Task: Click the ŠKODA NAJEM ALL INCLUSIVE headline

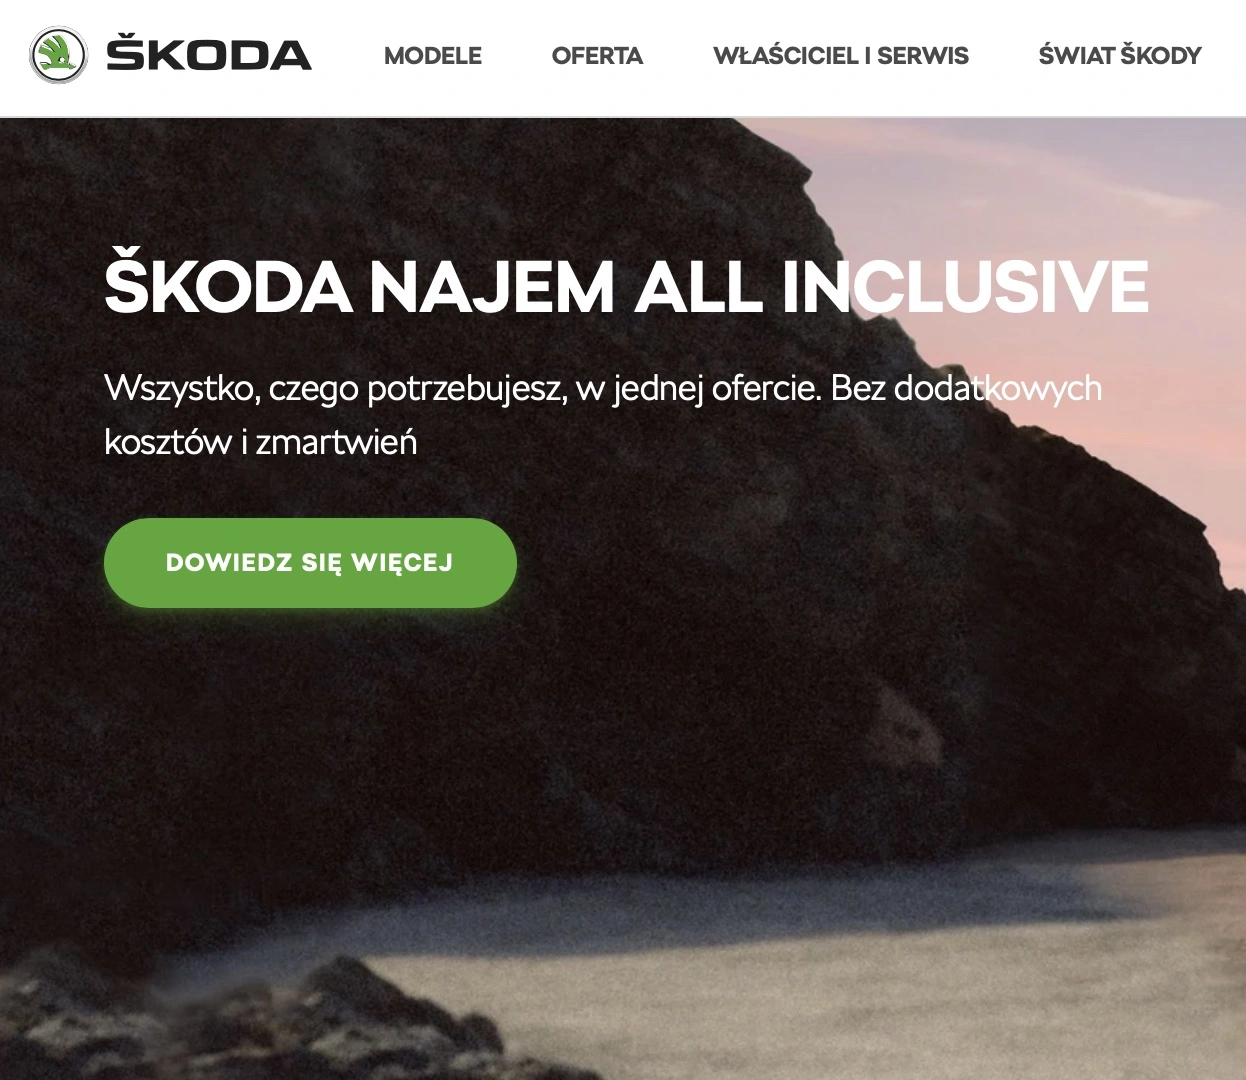Action: 627,284
